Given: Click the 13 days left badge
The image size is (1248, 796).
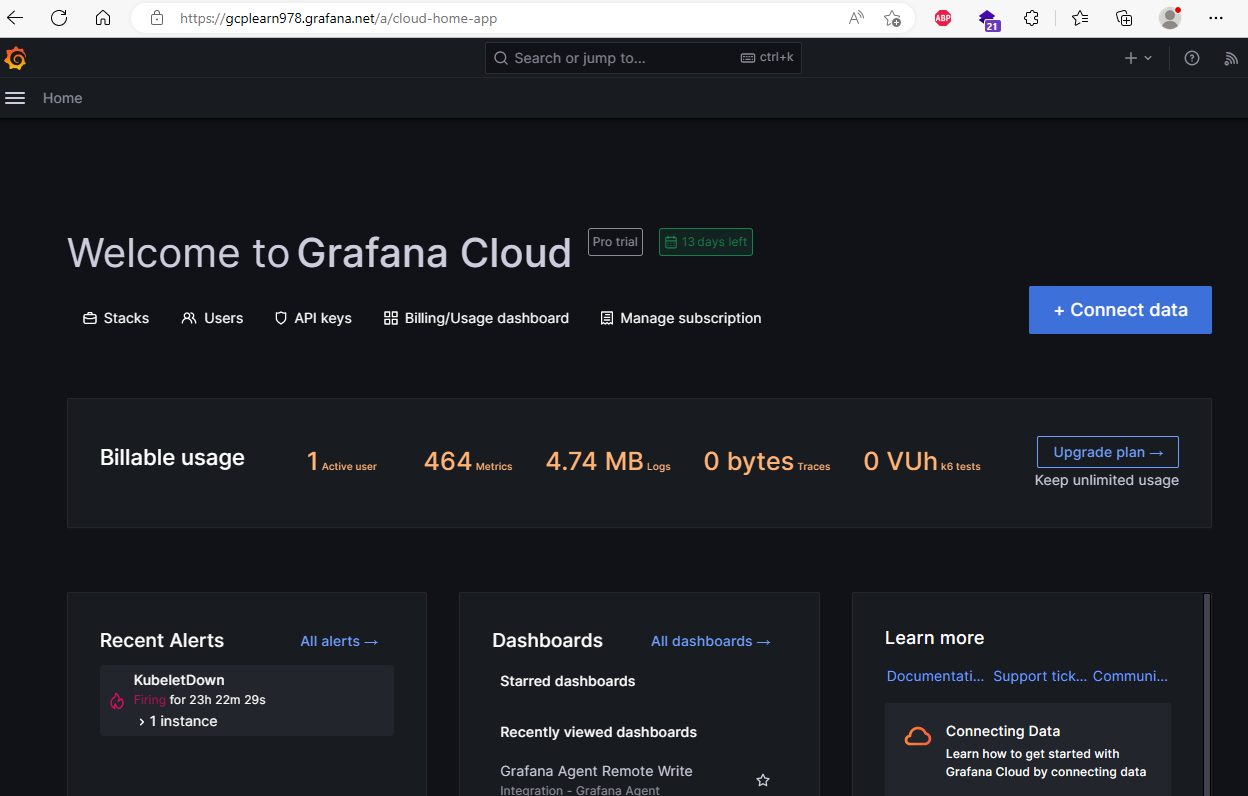Looking at the screenshot, I should coord(706,242).
